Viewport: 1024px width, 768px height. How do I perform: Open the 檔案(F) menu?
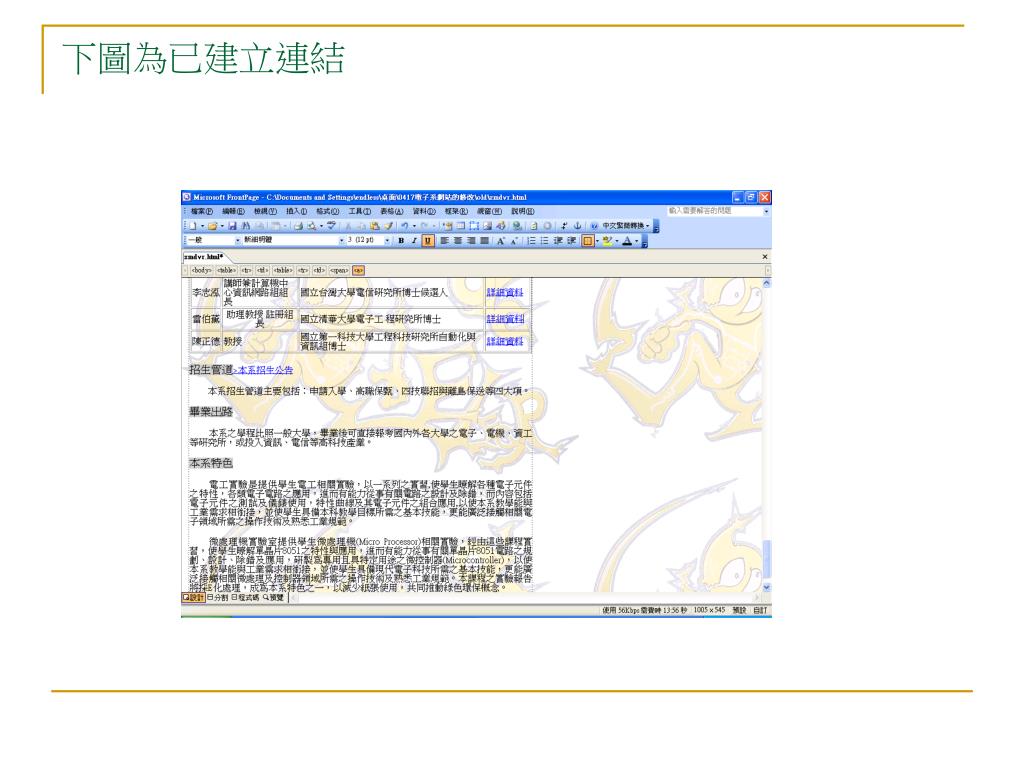202,211
